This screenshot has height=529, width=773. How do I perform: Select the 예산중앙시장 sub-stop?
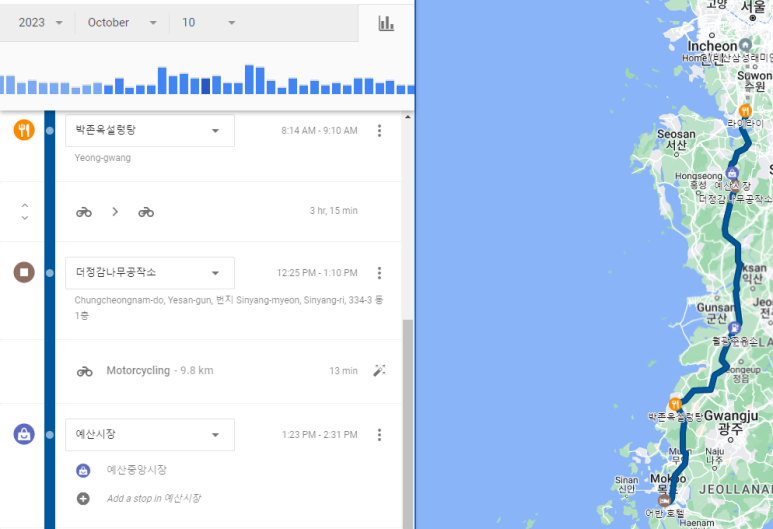click(137, 470)
